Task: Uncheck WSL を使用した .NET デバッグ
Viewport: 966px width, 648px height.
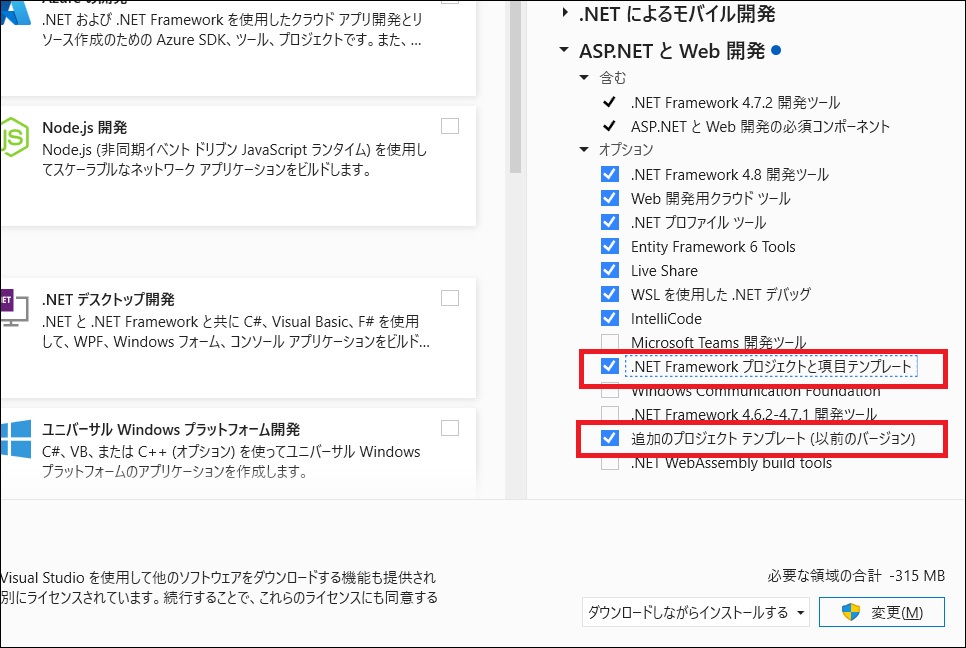Action: 610,294
